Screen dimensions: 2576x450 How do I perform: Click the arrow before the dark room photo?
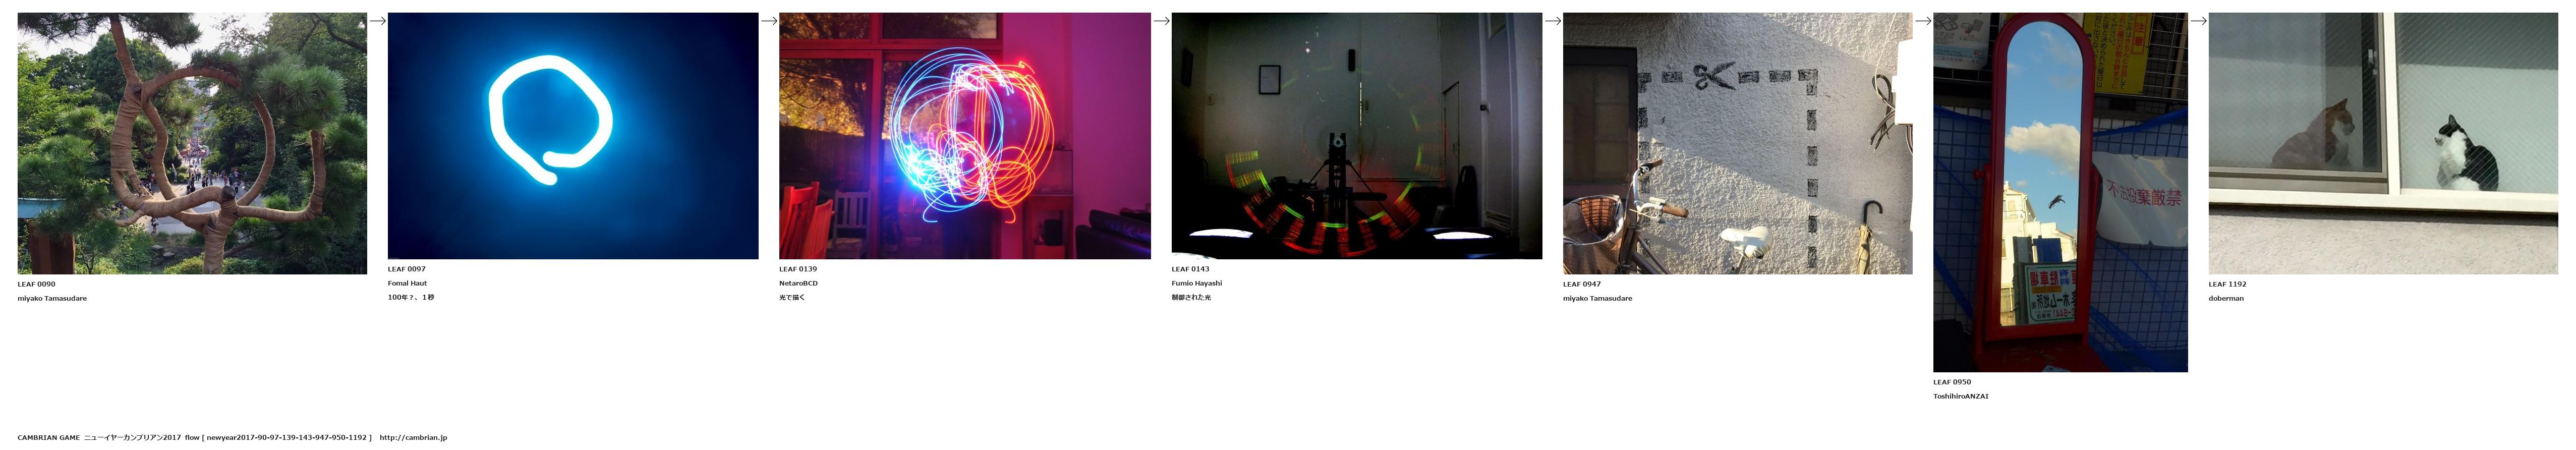[x=1161, y=21]
